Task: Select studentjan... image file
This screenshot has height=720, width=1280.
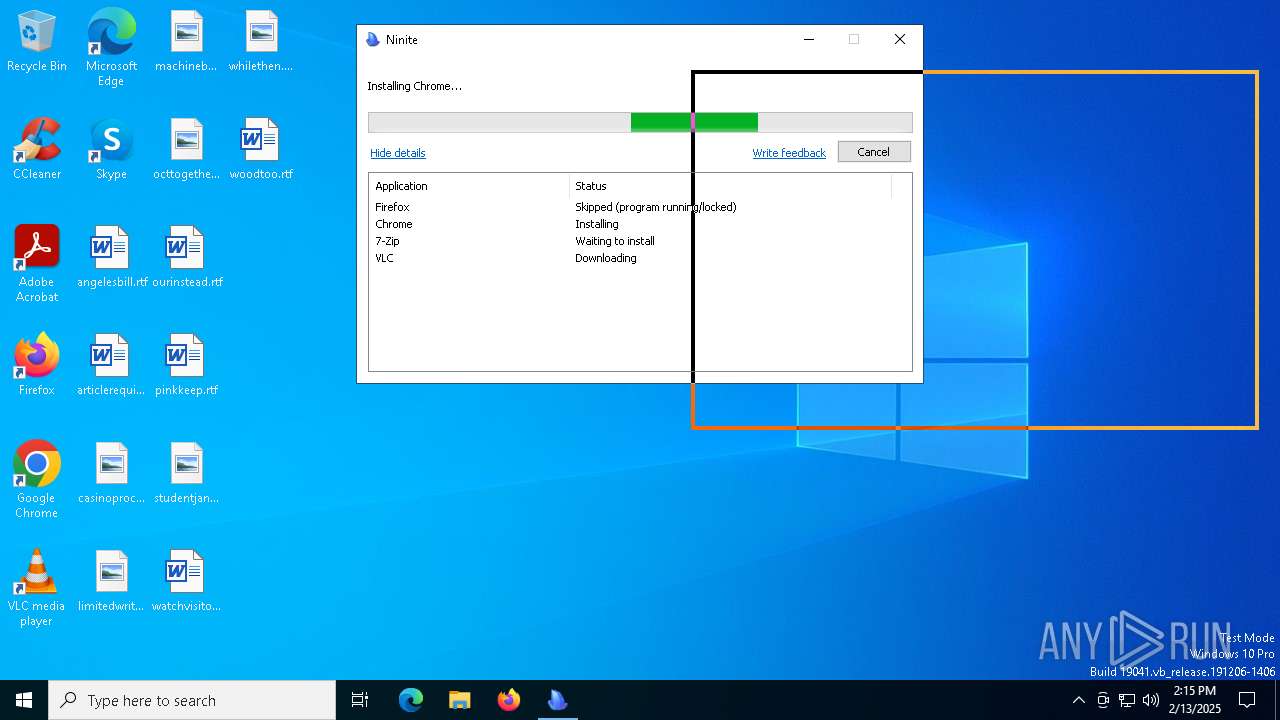Action: (x=186, y=474)
